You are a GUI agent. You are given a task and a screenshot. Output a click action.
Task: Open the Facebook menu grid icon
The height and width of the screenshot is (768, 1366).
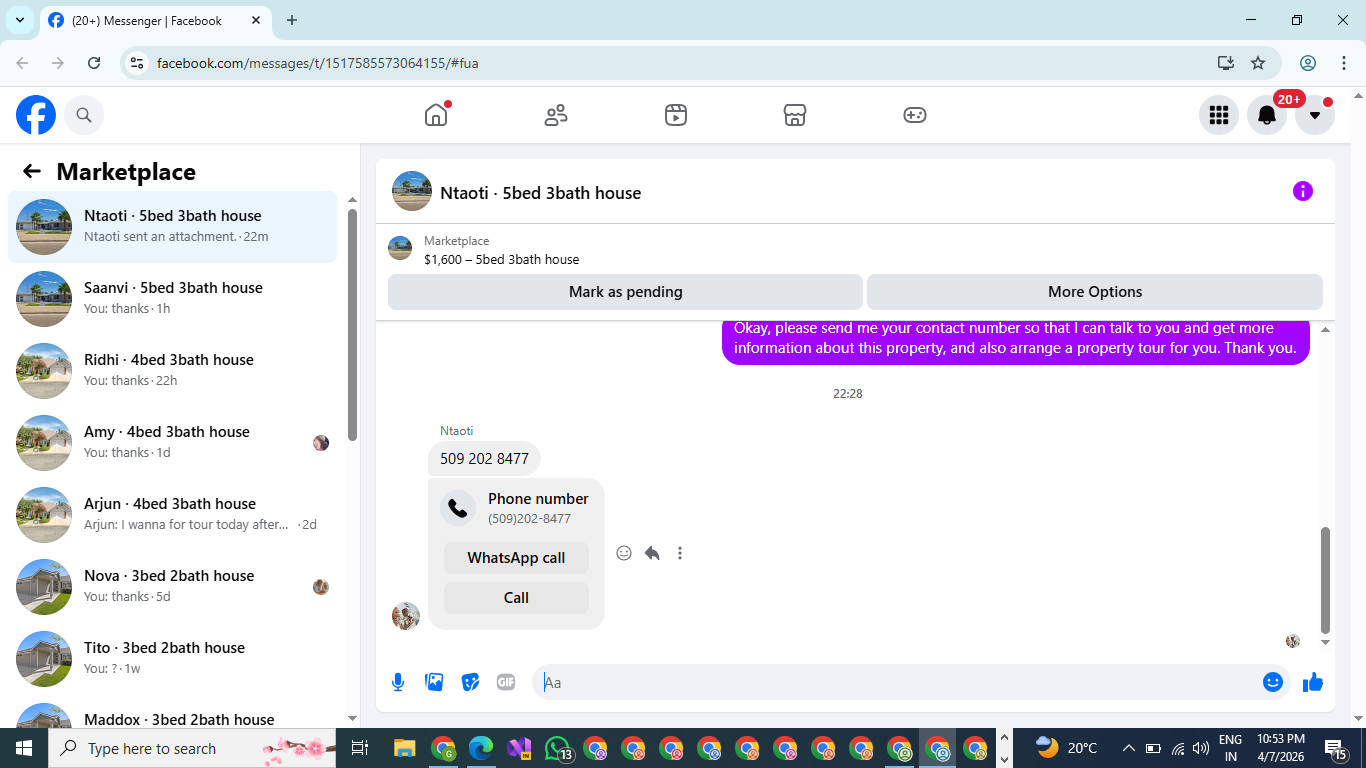1218,115
